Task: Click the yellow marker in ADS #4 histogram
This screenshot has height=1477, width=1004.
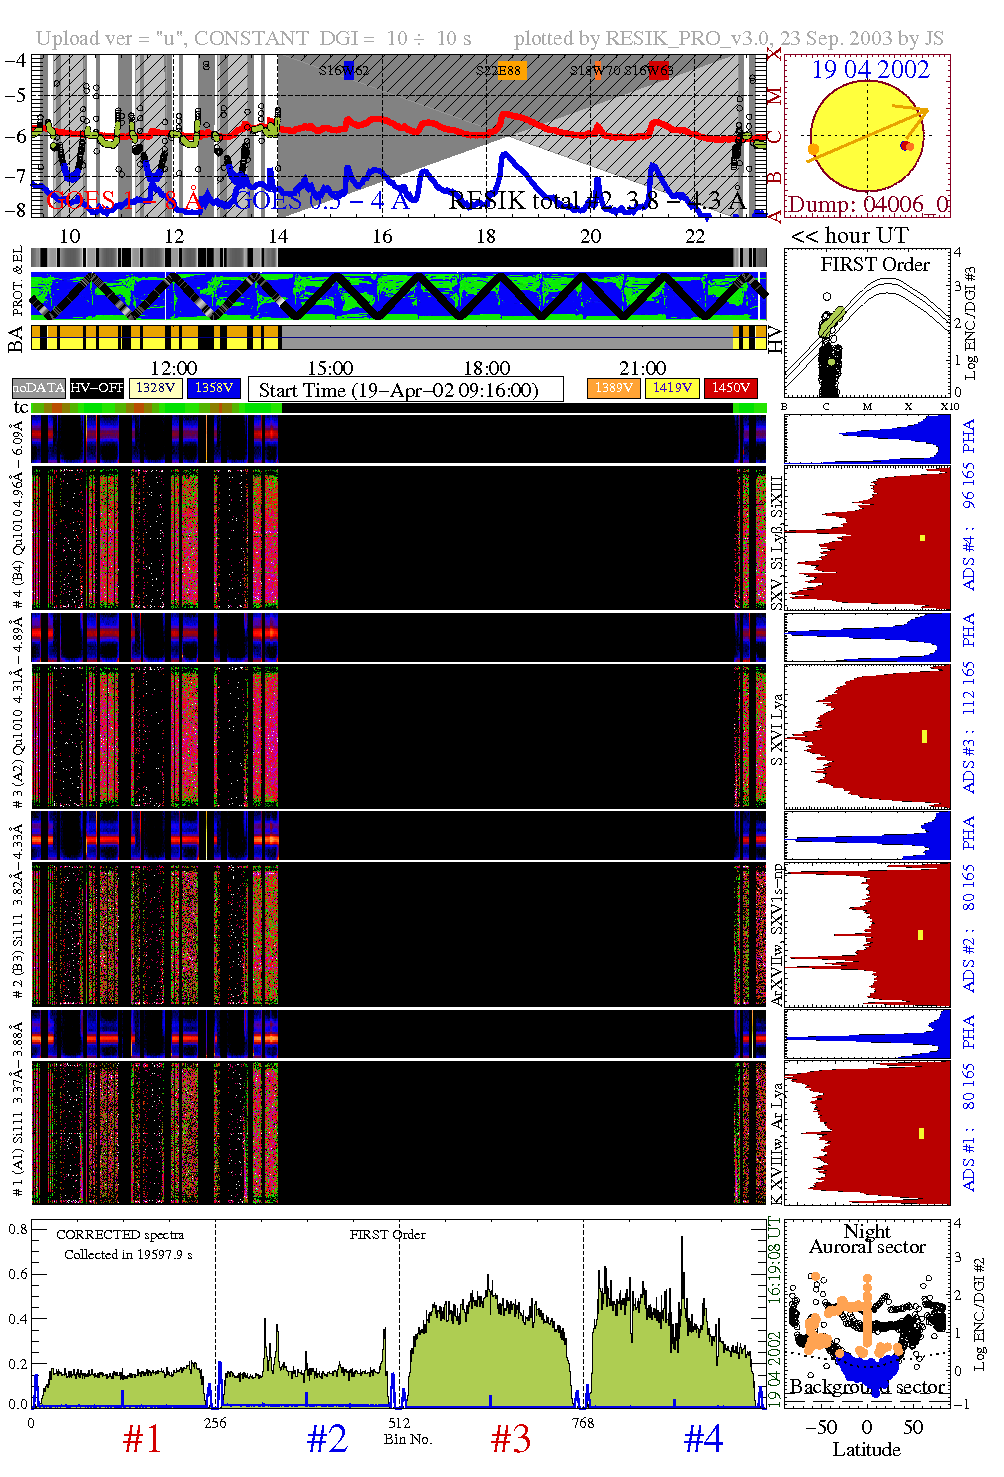Action: pyautogui.click(x=922, y=538)
